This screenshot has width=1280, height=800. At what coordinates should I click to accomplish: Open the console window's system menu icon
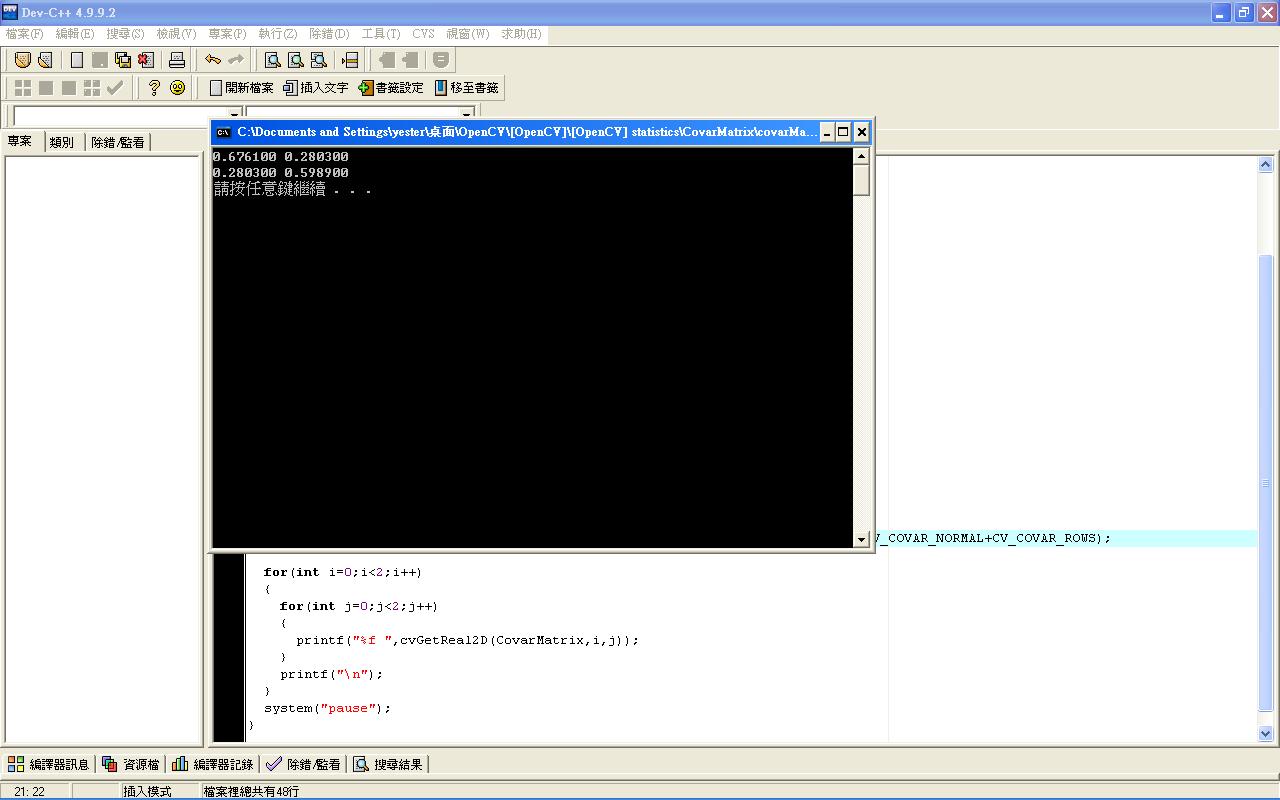(x=224, y=132)
